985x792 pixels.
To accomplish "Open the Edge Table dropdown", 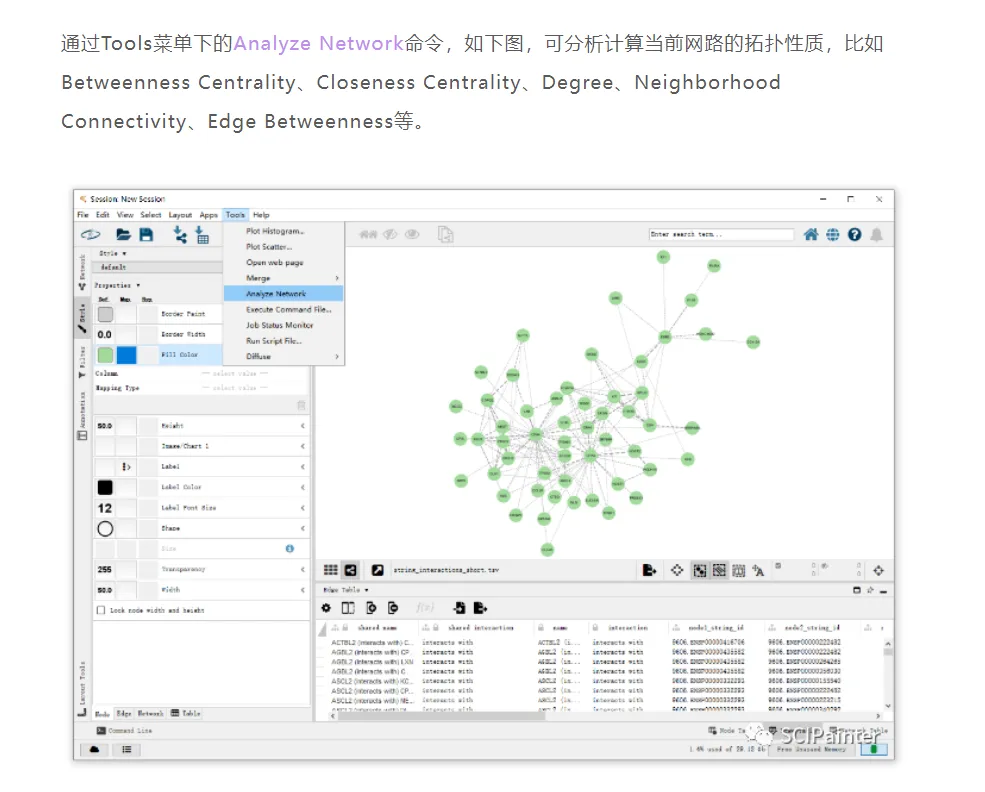I will [x=346, y=590].
